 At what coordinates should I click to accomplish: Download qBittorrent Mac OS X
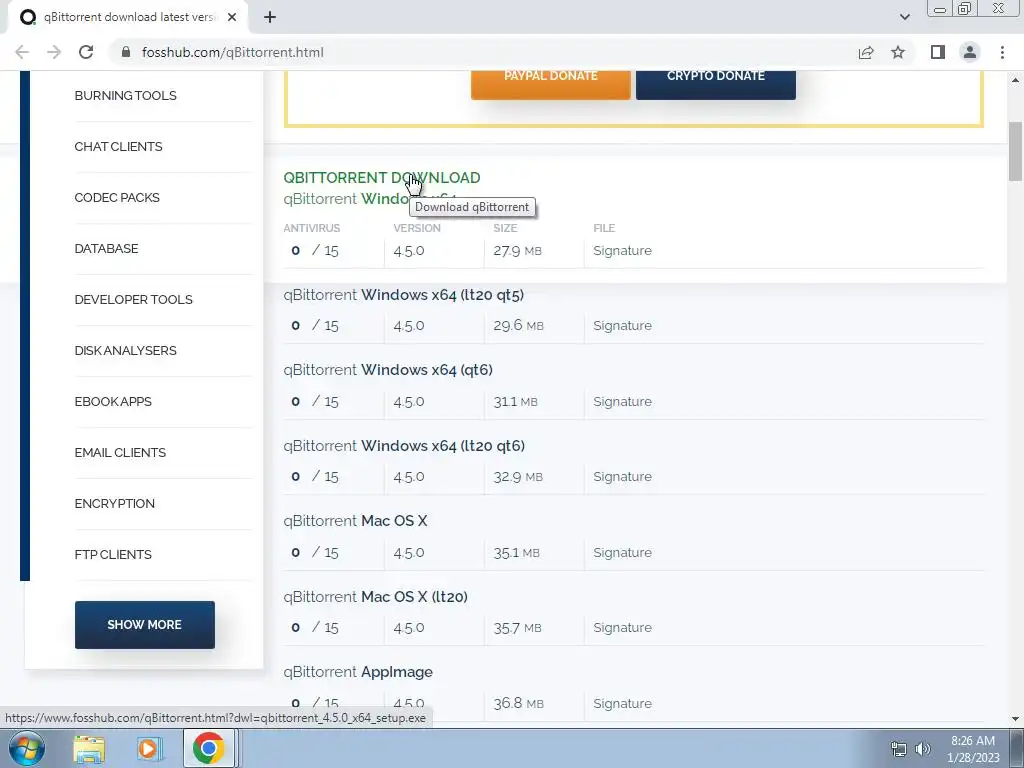pos(355,520)
